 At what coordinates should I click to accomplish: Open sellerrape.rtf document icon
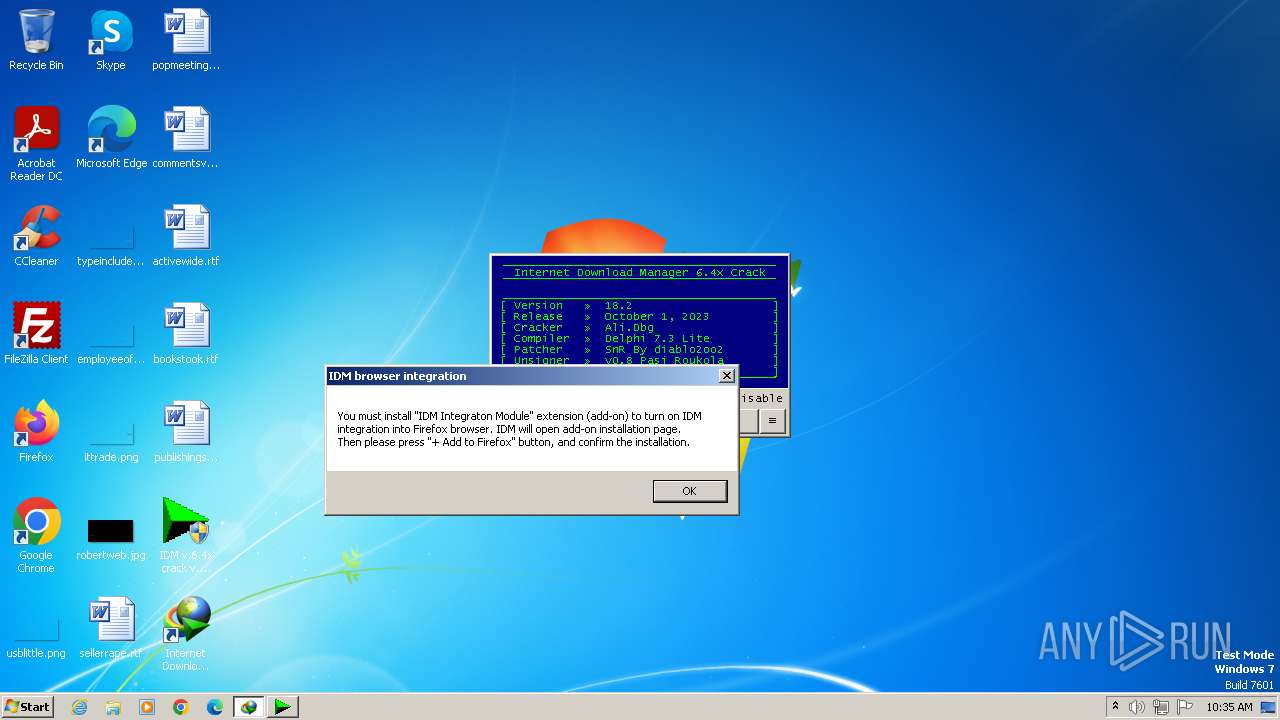(x=110, y=628)
